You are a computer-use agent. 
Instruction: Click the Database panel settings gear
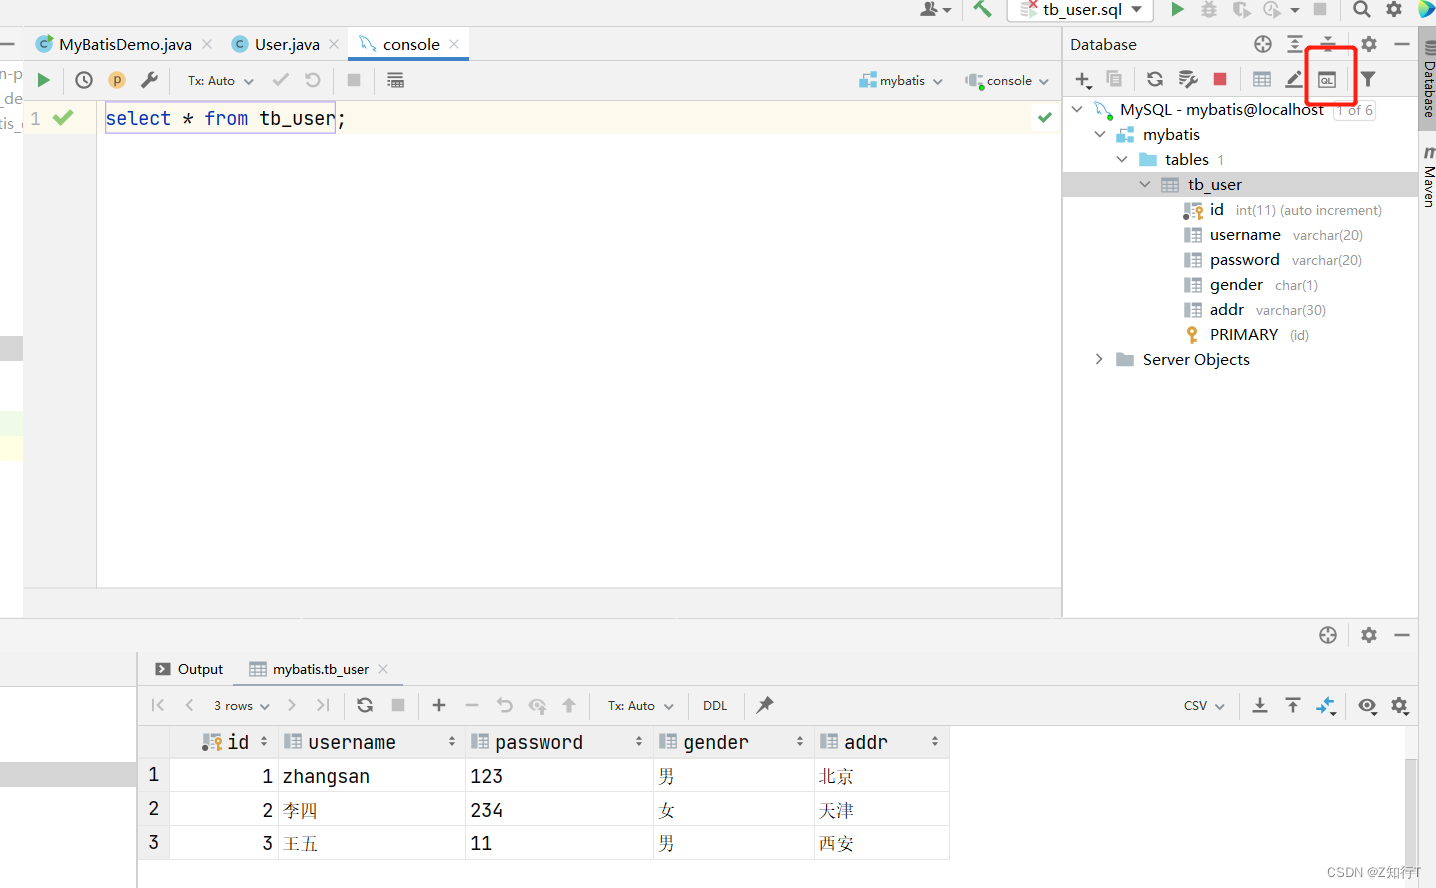[1369, 44]
